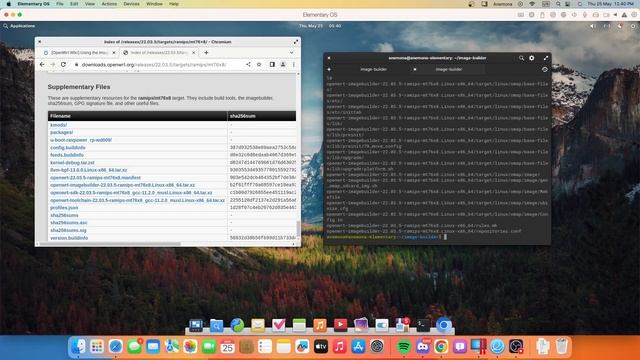The image size is (640, 360).
Task: Reload the OpenWrt downloads page
Action: [x=63, y=64]
